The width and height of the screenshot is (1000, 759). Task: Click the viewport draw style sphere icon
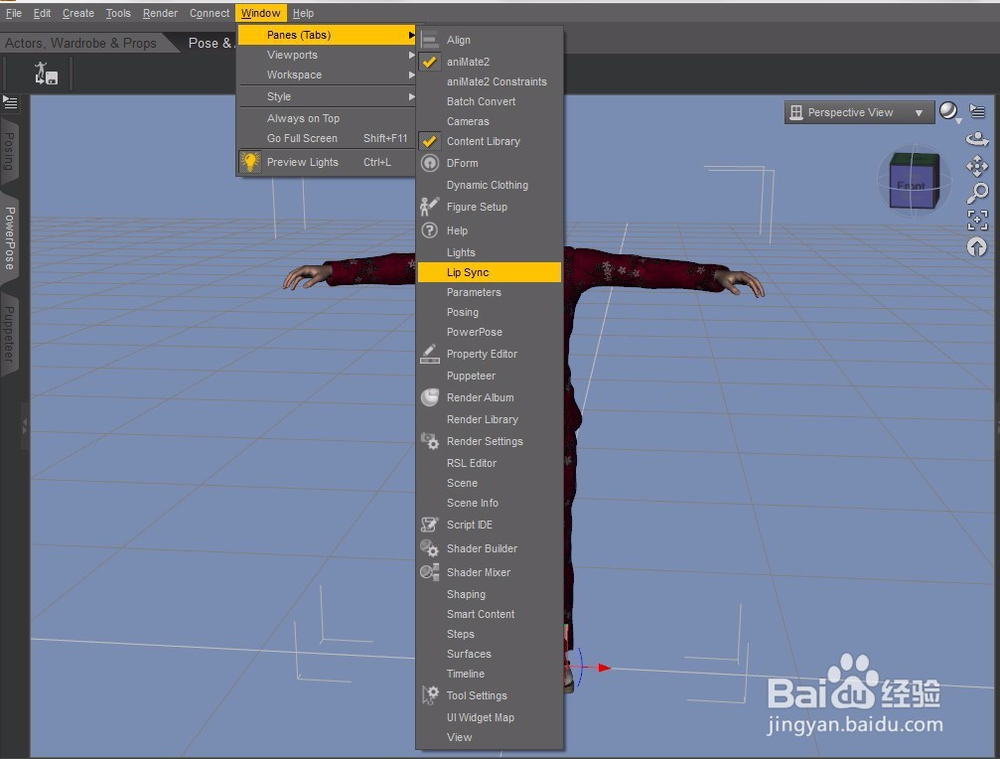point(949,112)
